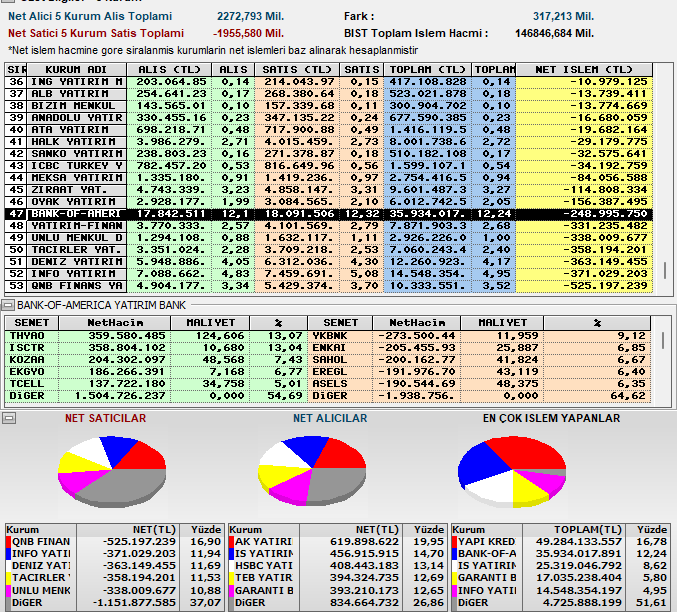This screenshot has width=677, height=612.
Task: Click the ISCTR stock row
Action: (x=156, y=348)
